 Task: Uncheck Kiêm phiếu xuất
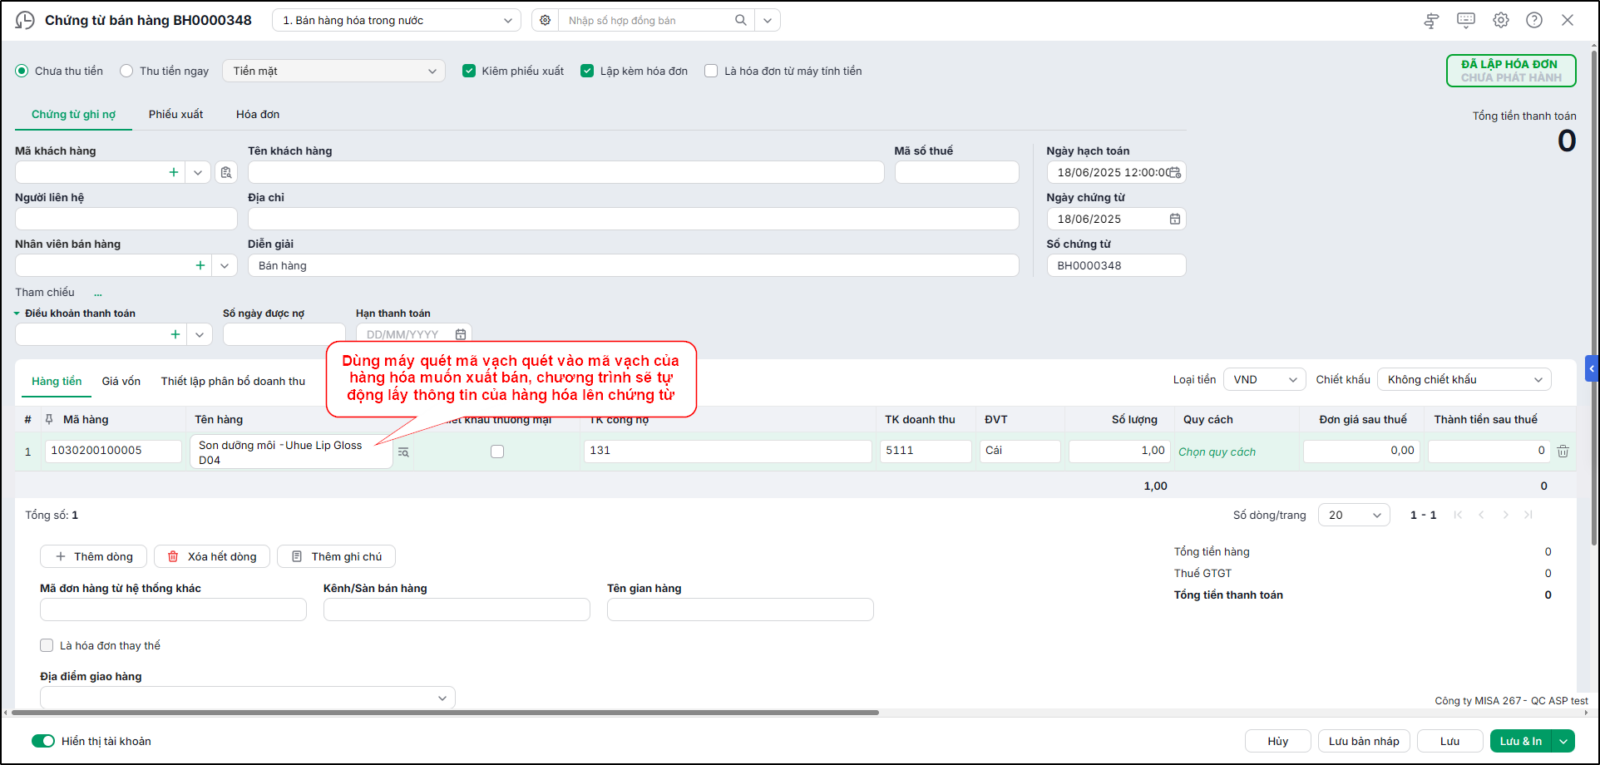pyautogui.click(x=469, y=71)
